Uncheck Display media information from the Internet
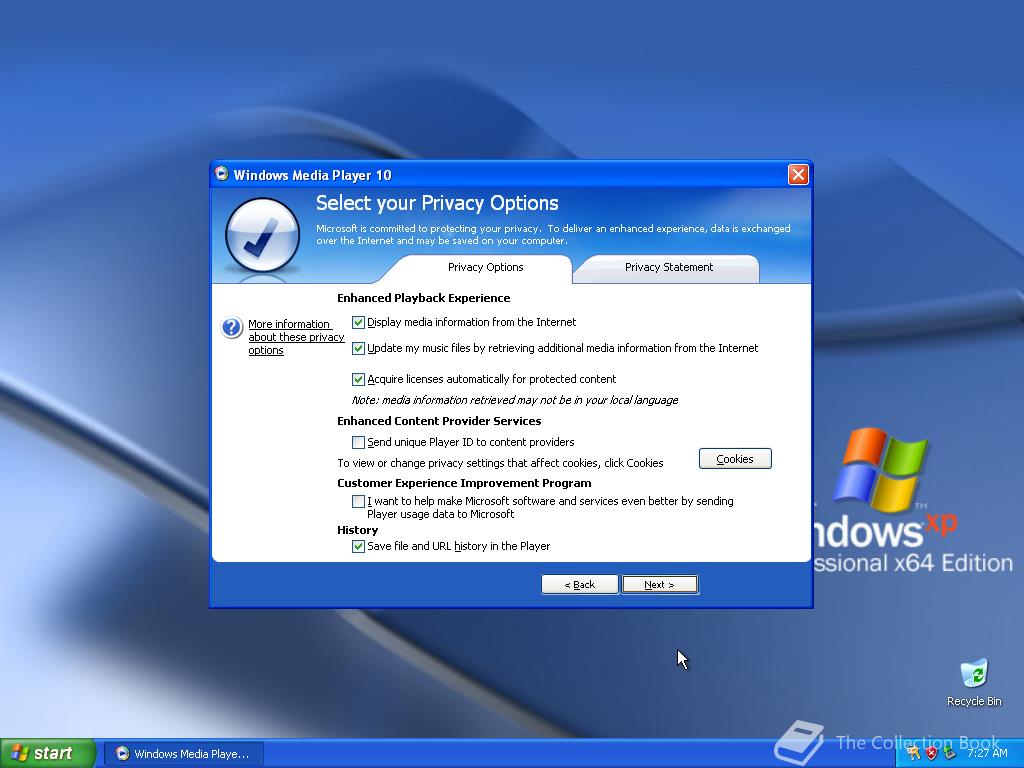 pyautogui.click(x=358, y=322)
